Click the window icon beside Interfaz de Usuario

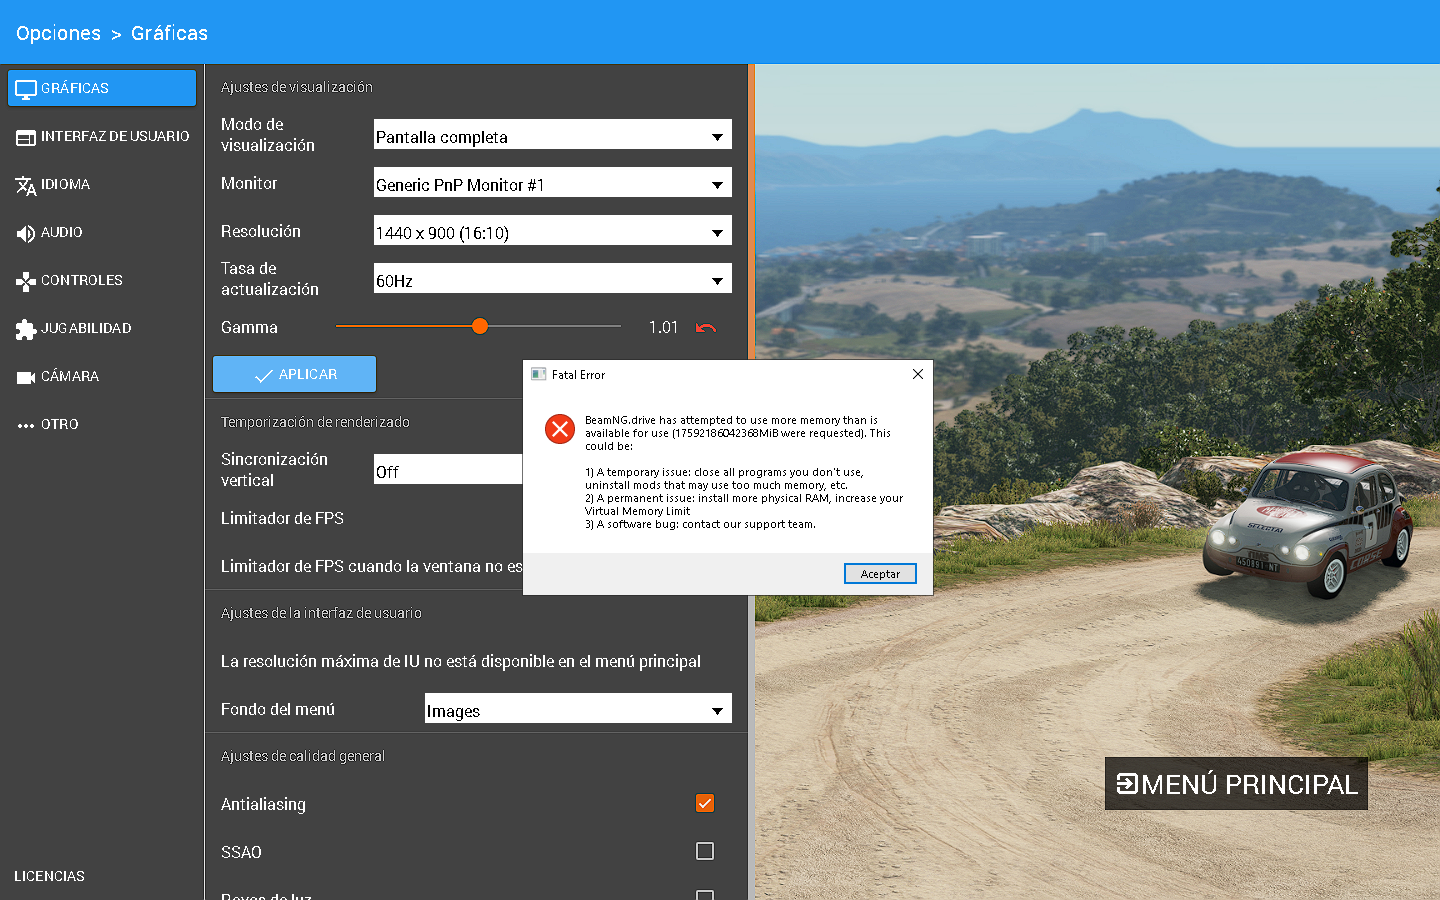coord(26,137)
